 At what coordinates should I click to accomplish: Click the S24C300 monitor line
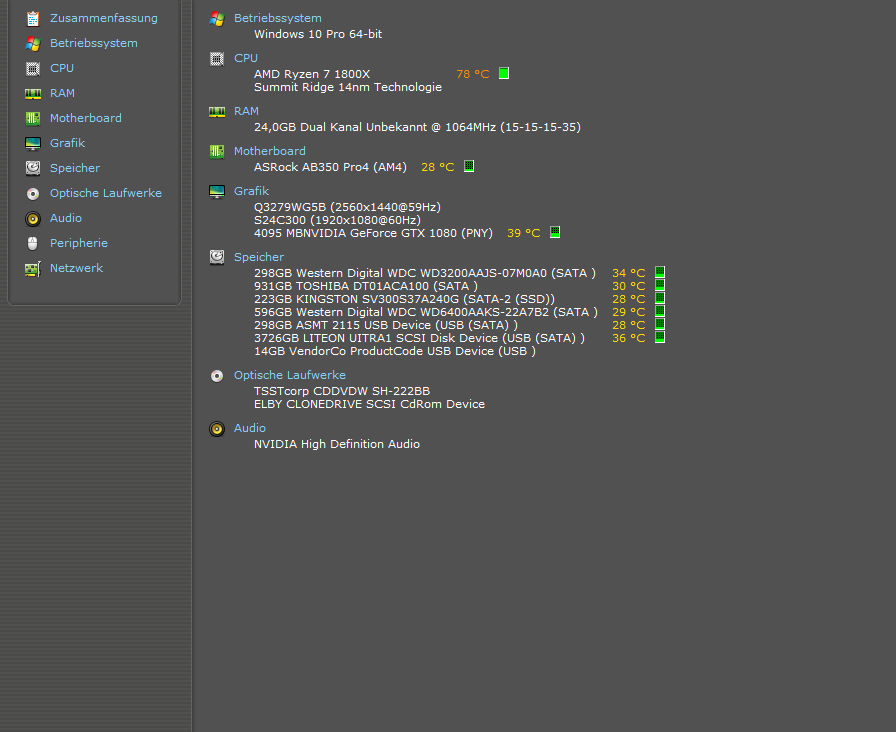pyautogui.click(x=337, y=221)
